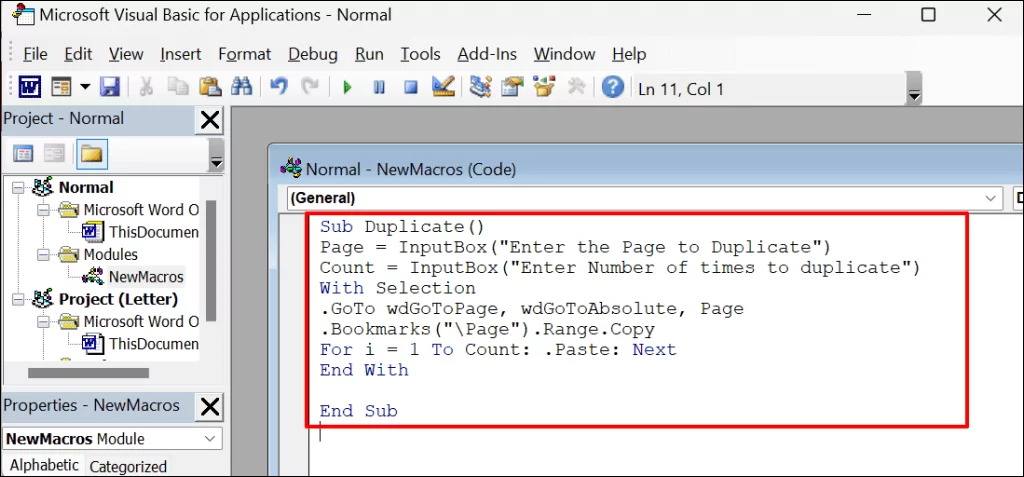The image size is (1024, 477).
Task: Click the End With code line
Action: (x=364, y=370)
